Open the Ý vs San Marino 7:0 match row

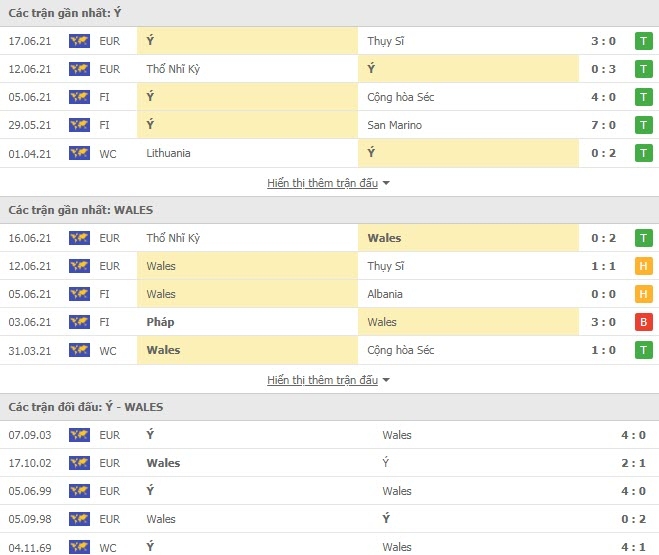(330, 125)
